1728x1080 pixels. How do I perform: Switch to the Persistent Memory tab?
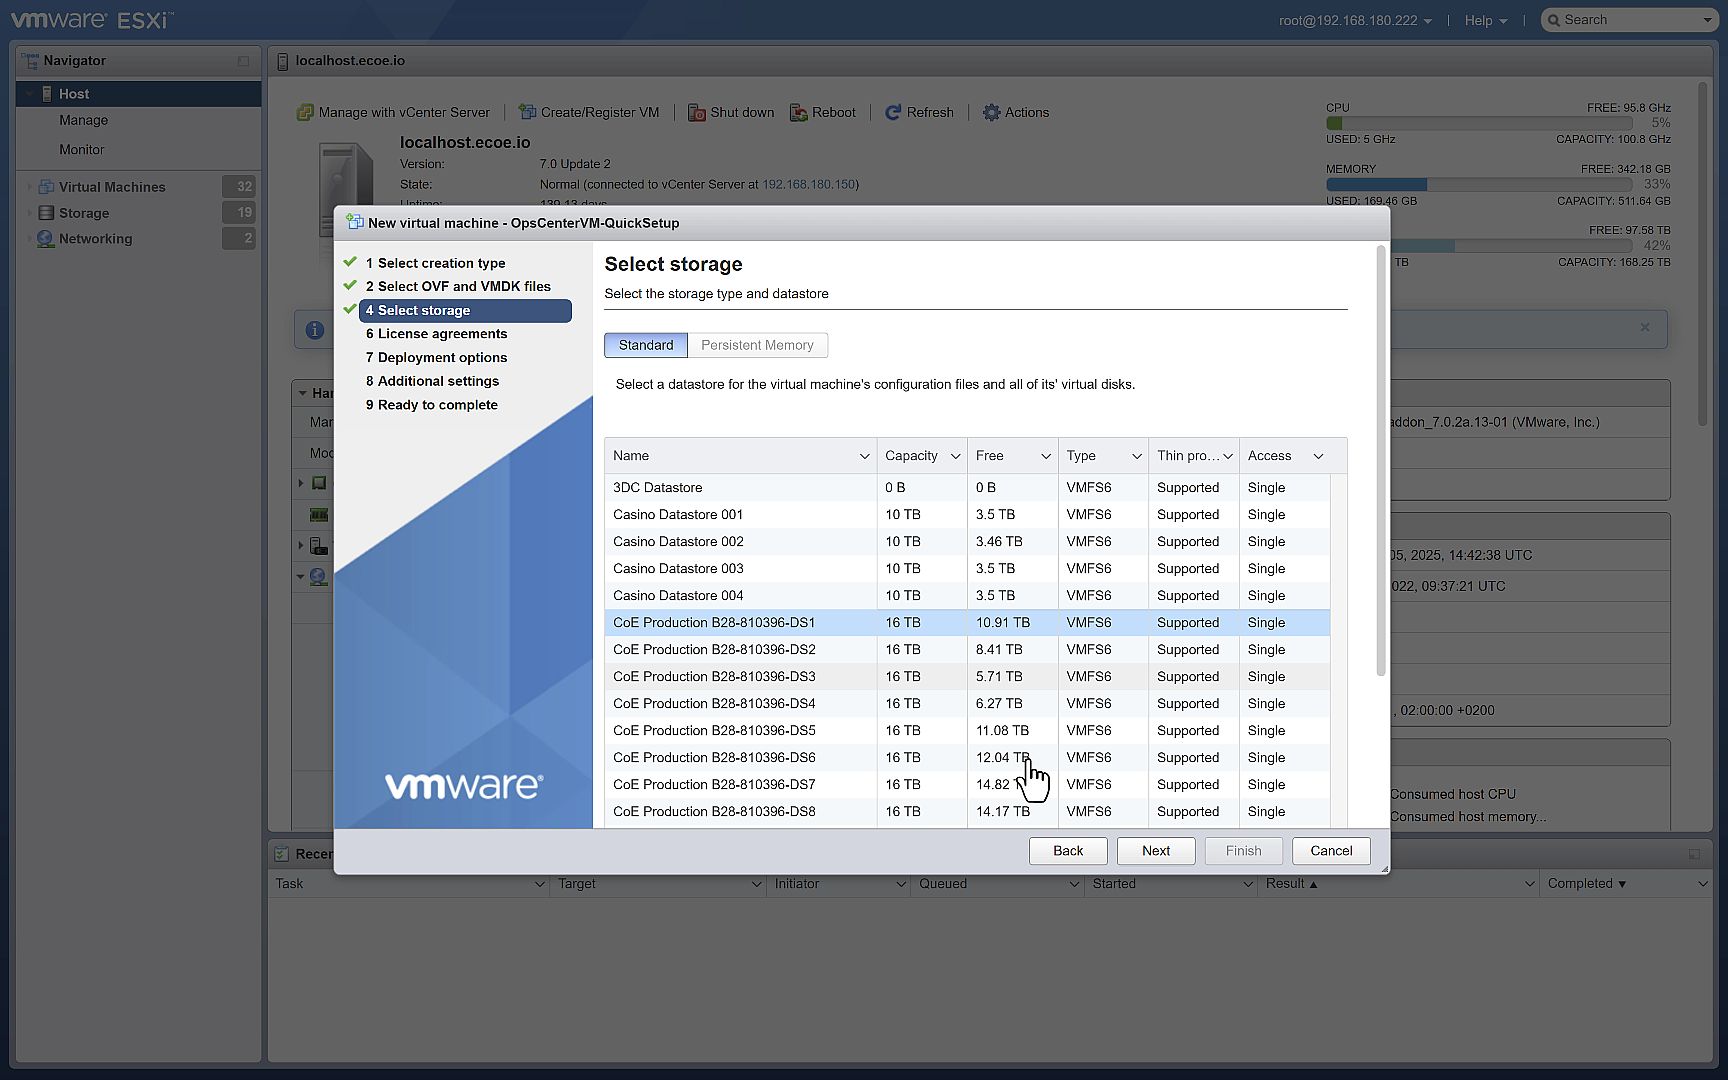[757, 345]
